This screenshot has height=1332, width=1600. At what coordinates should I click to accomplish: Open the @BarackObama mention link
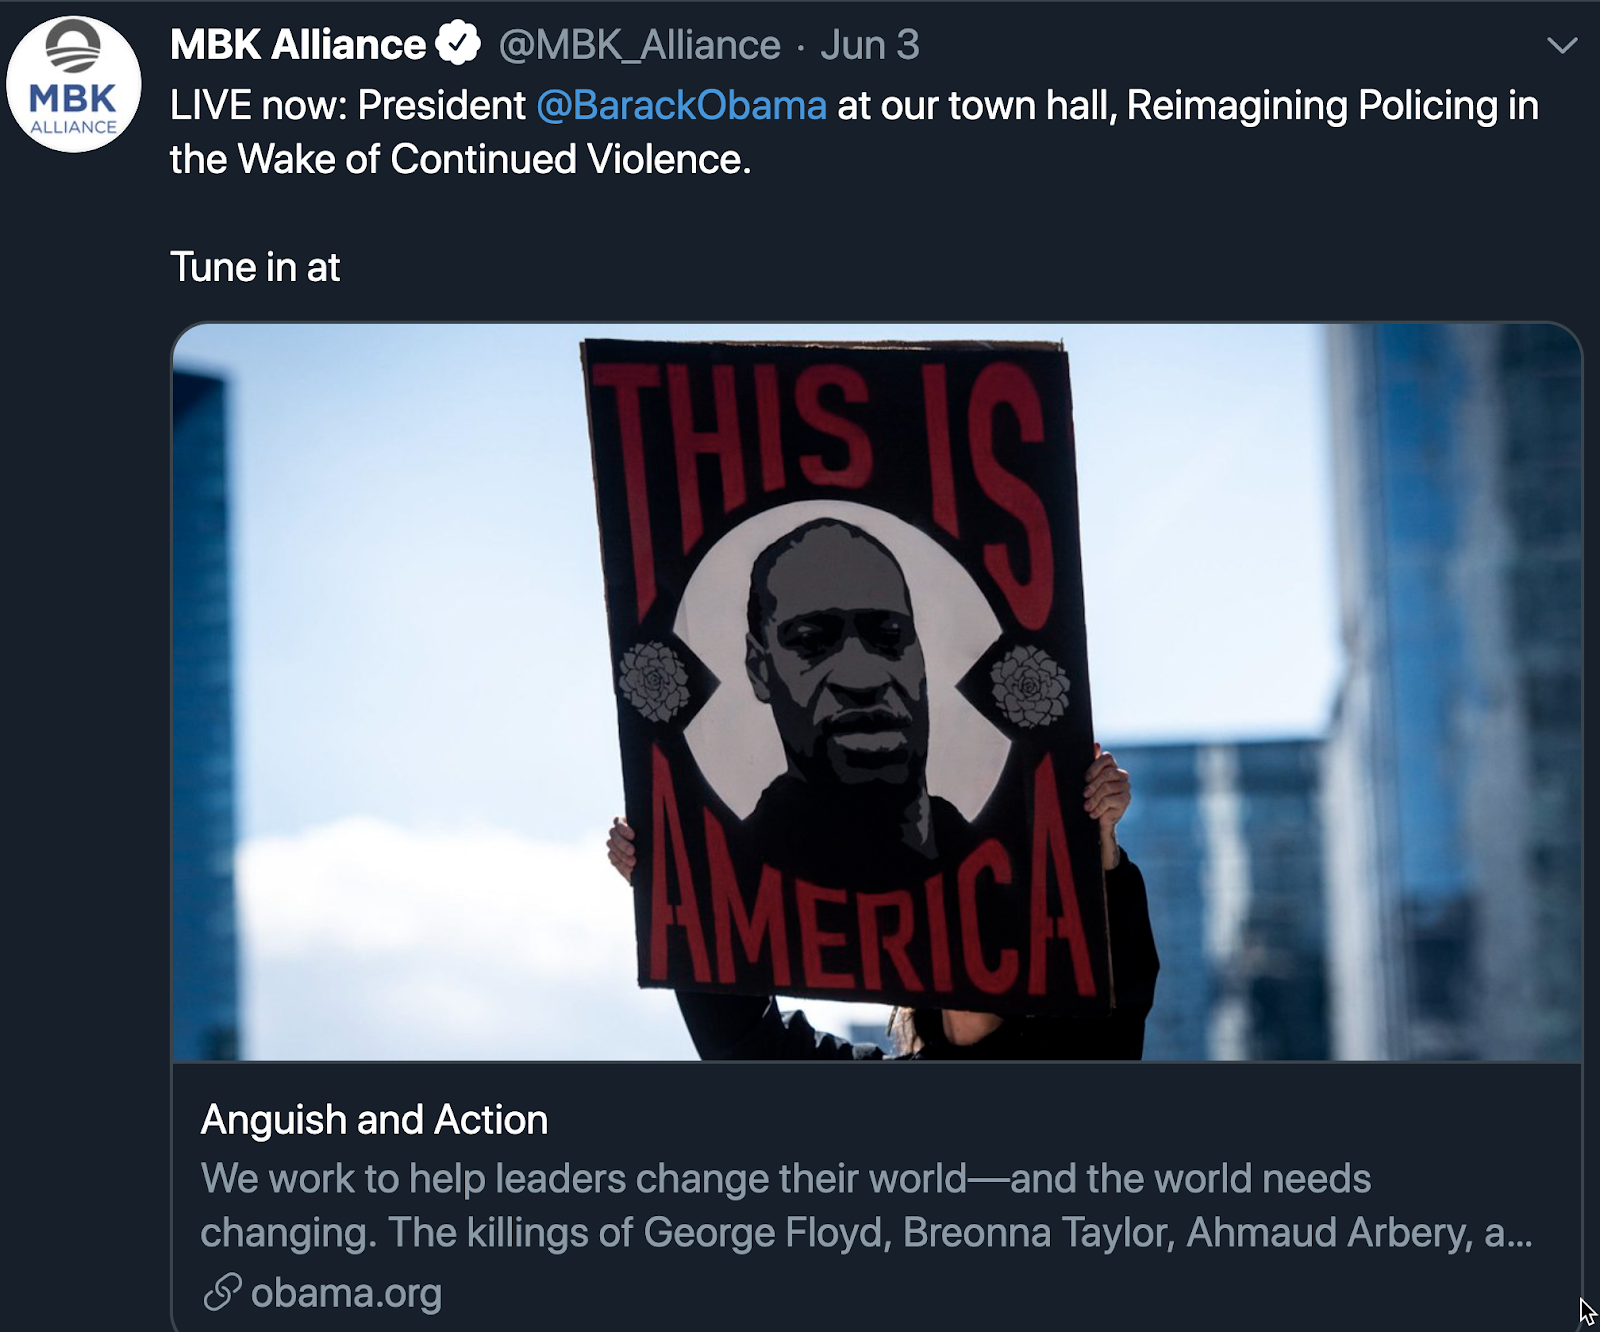click(x=682, y=105)
